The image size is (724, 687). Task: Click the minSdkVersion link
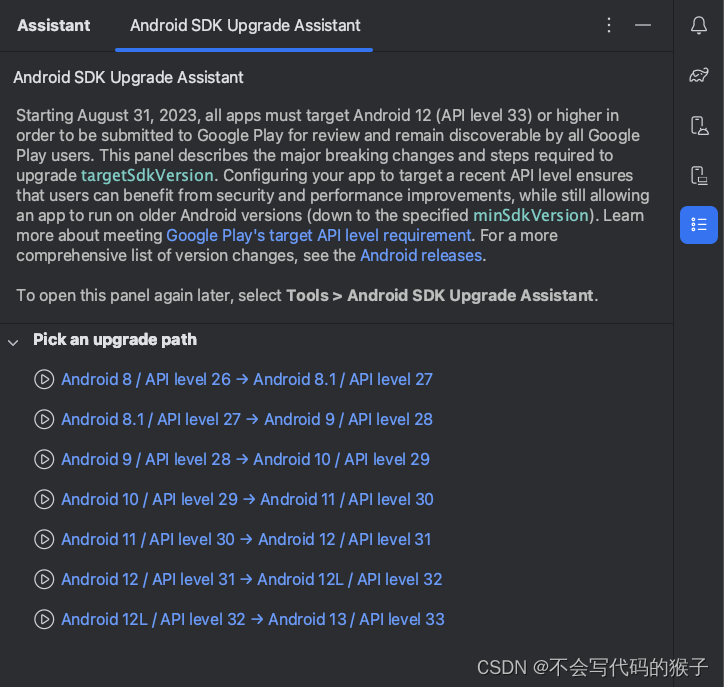click(x=531, y=216)
